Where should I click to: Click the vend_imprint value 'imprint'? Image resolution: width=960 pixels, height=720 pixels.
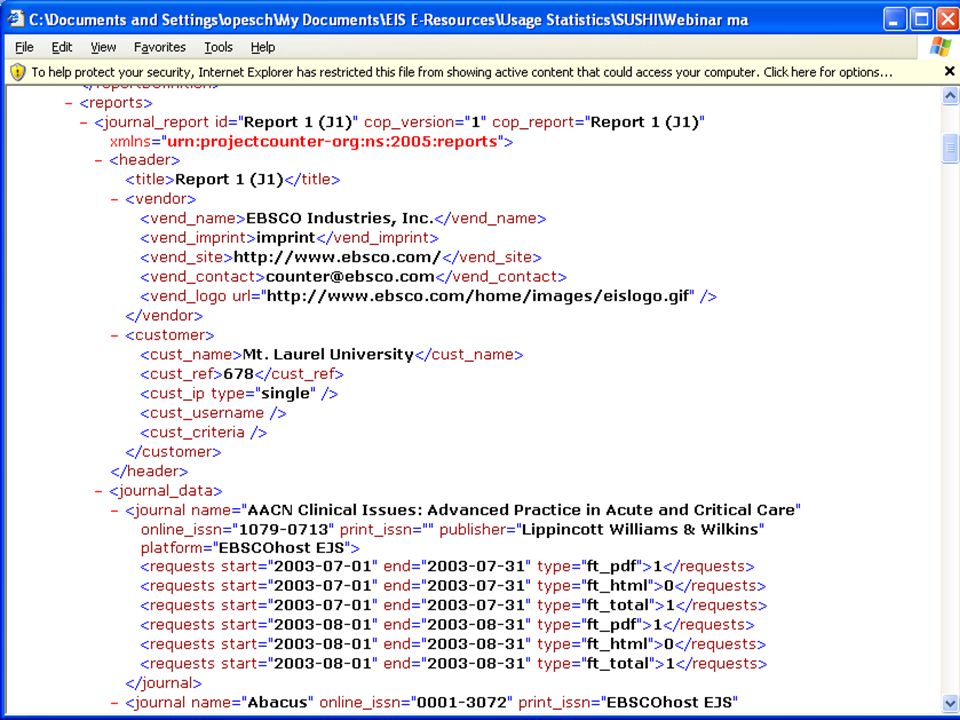(285, 238)
